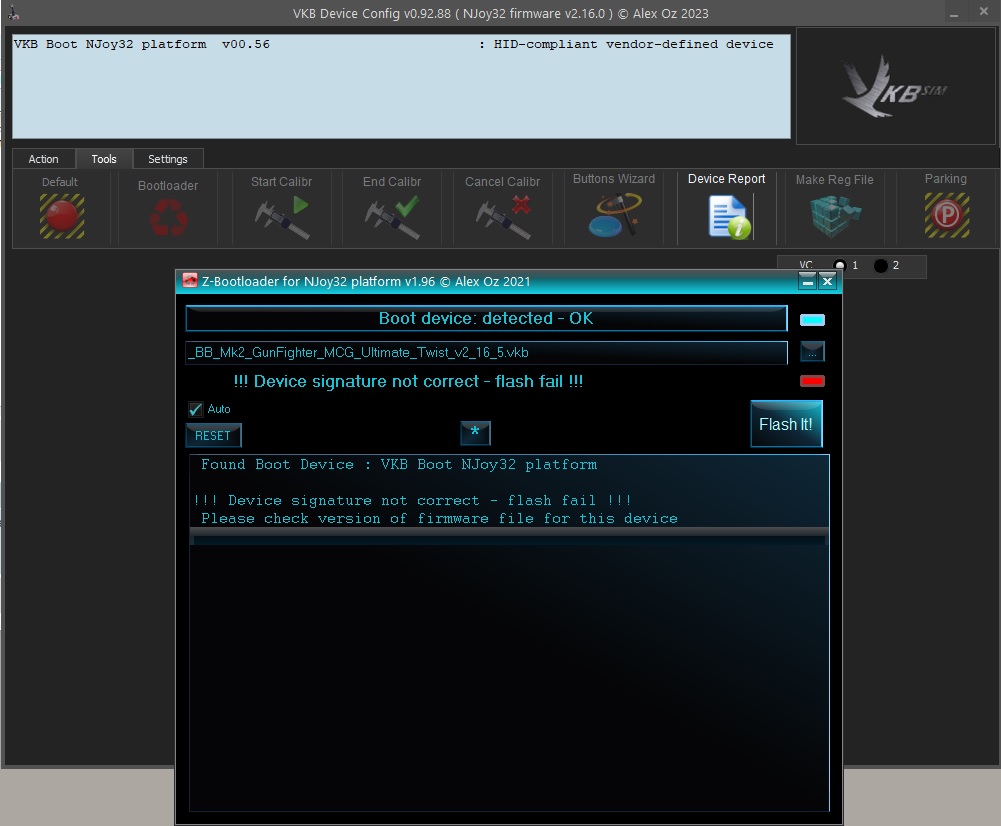
Task: Browse for firmware file with ellipsis button
Action: tap(812, 352)
